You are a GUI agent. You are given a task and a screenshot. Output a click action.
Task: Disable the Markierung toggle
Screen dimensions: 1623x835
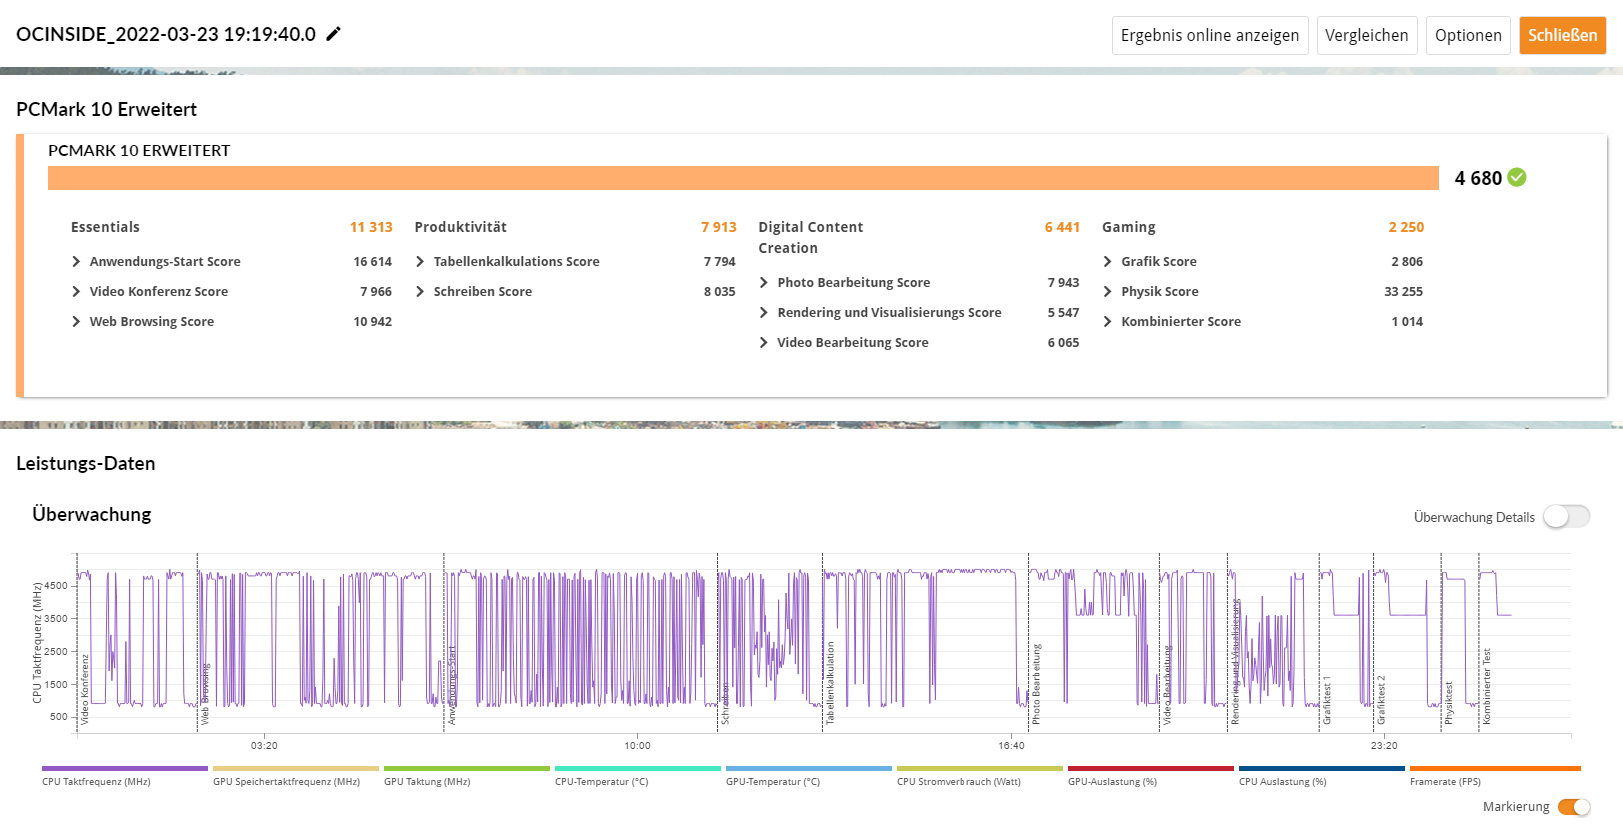coord(1574,807)
